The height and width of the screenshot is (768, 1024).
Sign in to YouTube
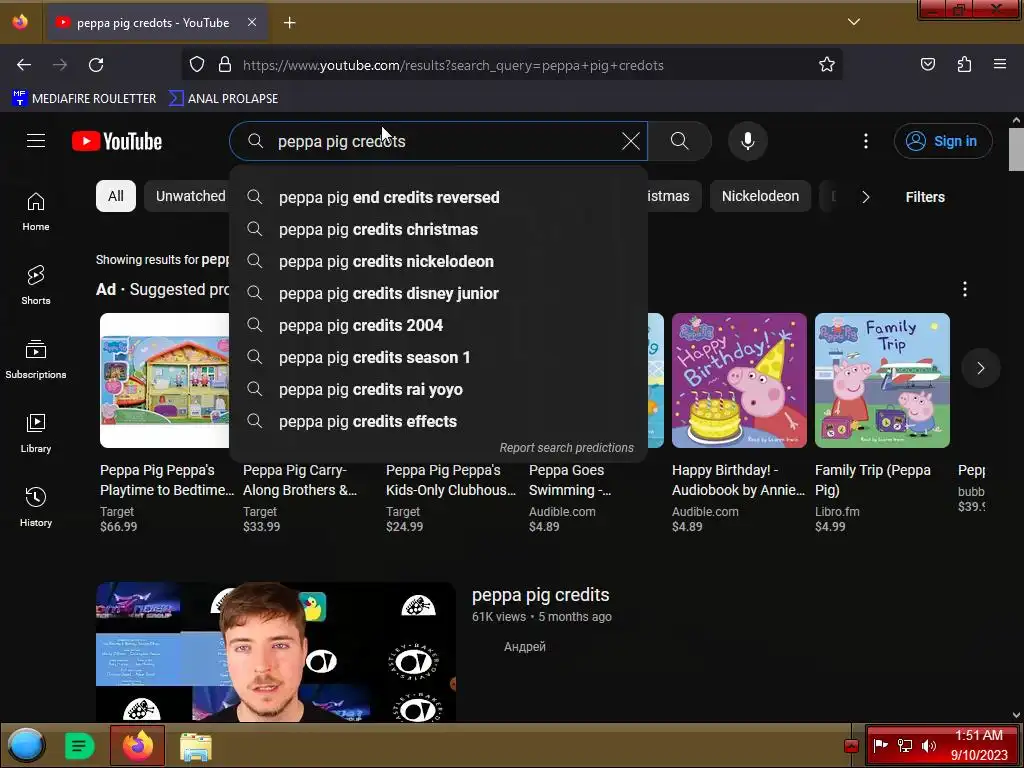(943, 141)
